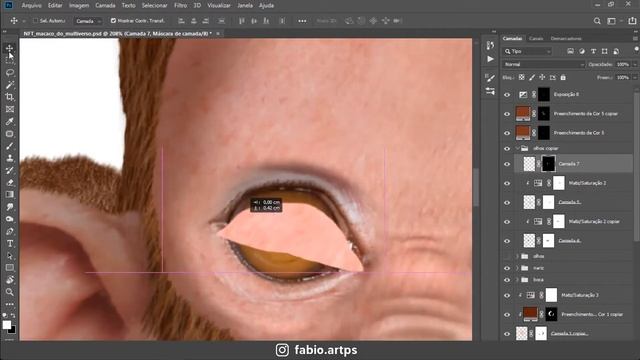Expand the nariz group
The height and width of the screenshot is (360, 640).
518,268
